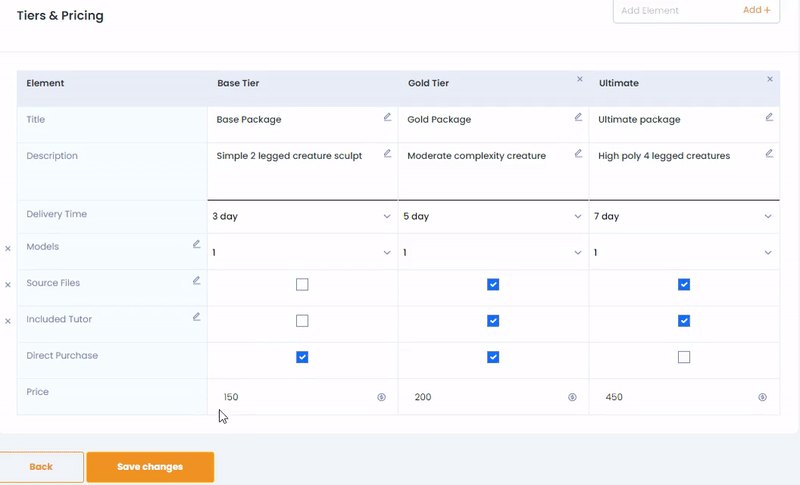Rename the Included Tutor element pencil icon
Viewport: 800px width, 485px height.
pyautogui.click(x=196, y=317)
